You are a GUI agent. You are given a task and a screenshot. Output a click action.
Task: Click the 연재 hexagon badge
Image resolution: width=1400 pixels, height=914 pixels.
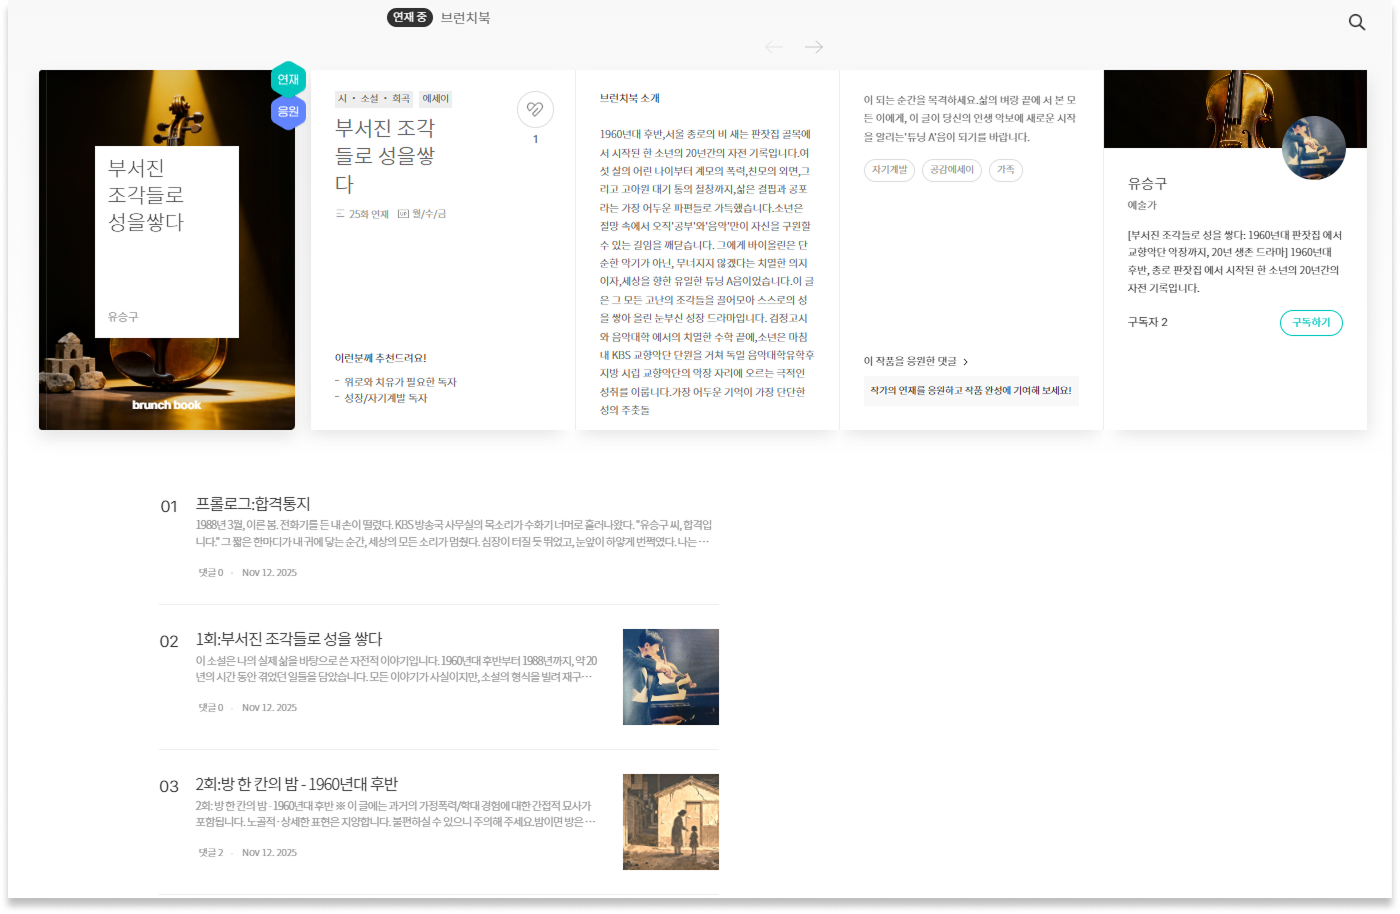288,79
